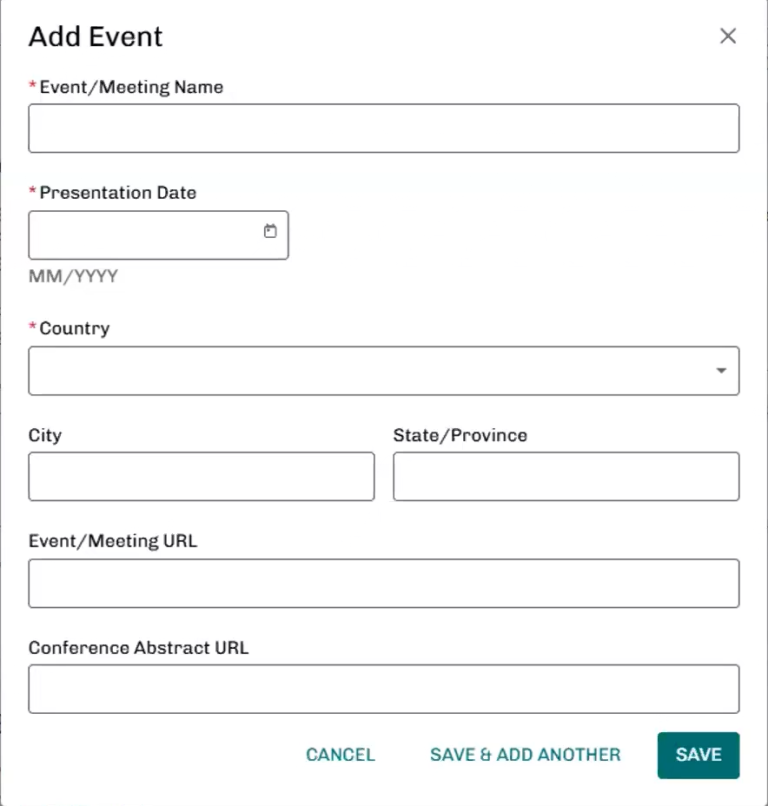Viewport: 768px width, 806px height.
Task: Click the City label text
Action: 45,435
